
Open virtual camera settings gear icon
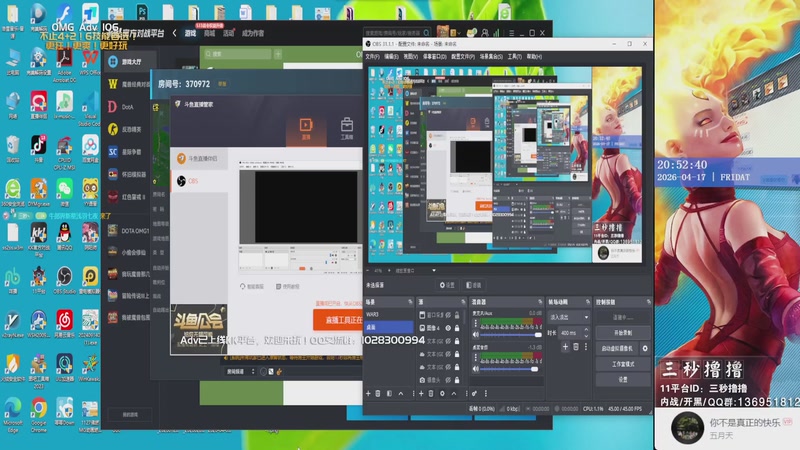point(645,348)
